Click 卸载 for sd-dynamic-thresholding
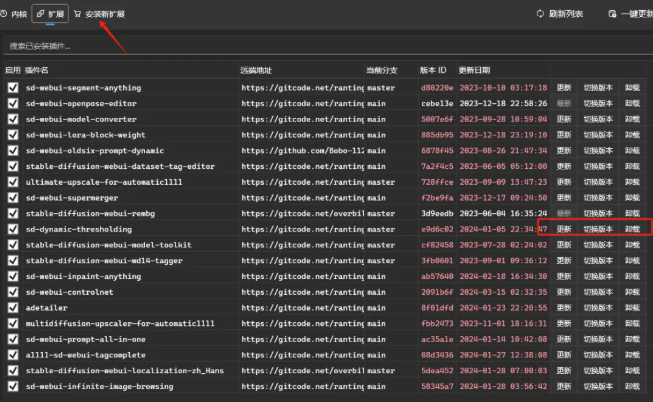 [632, 229]
